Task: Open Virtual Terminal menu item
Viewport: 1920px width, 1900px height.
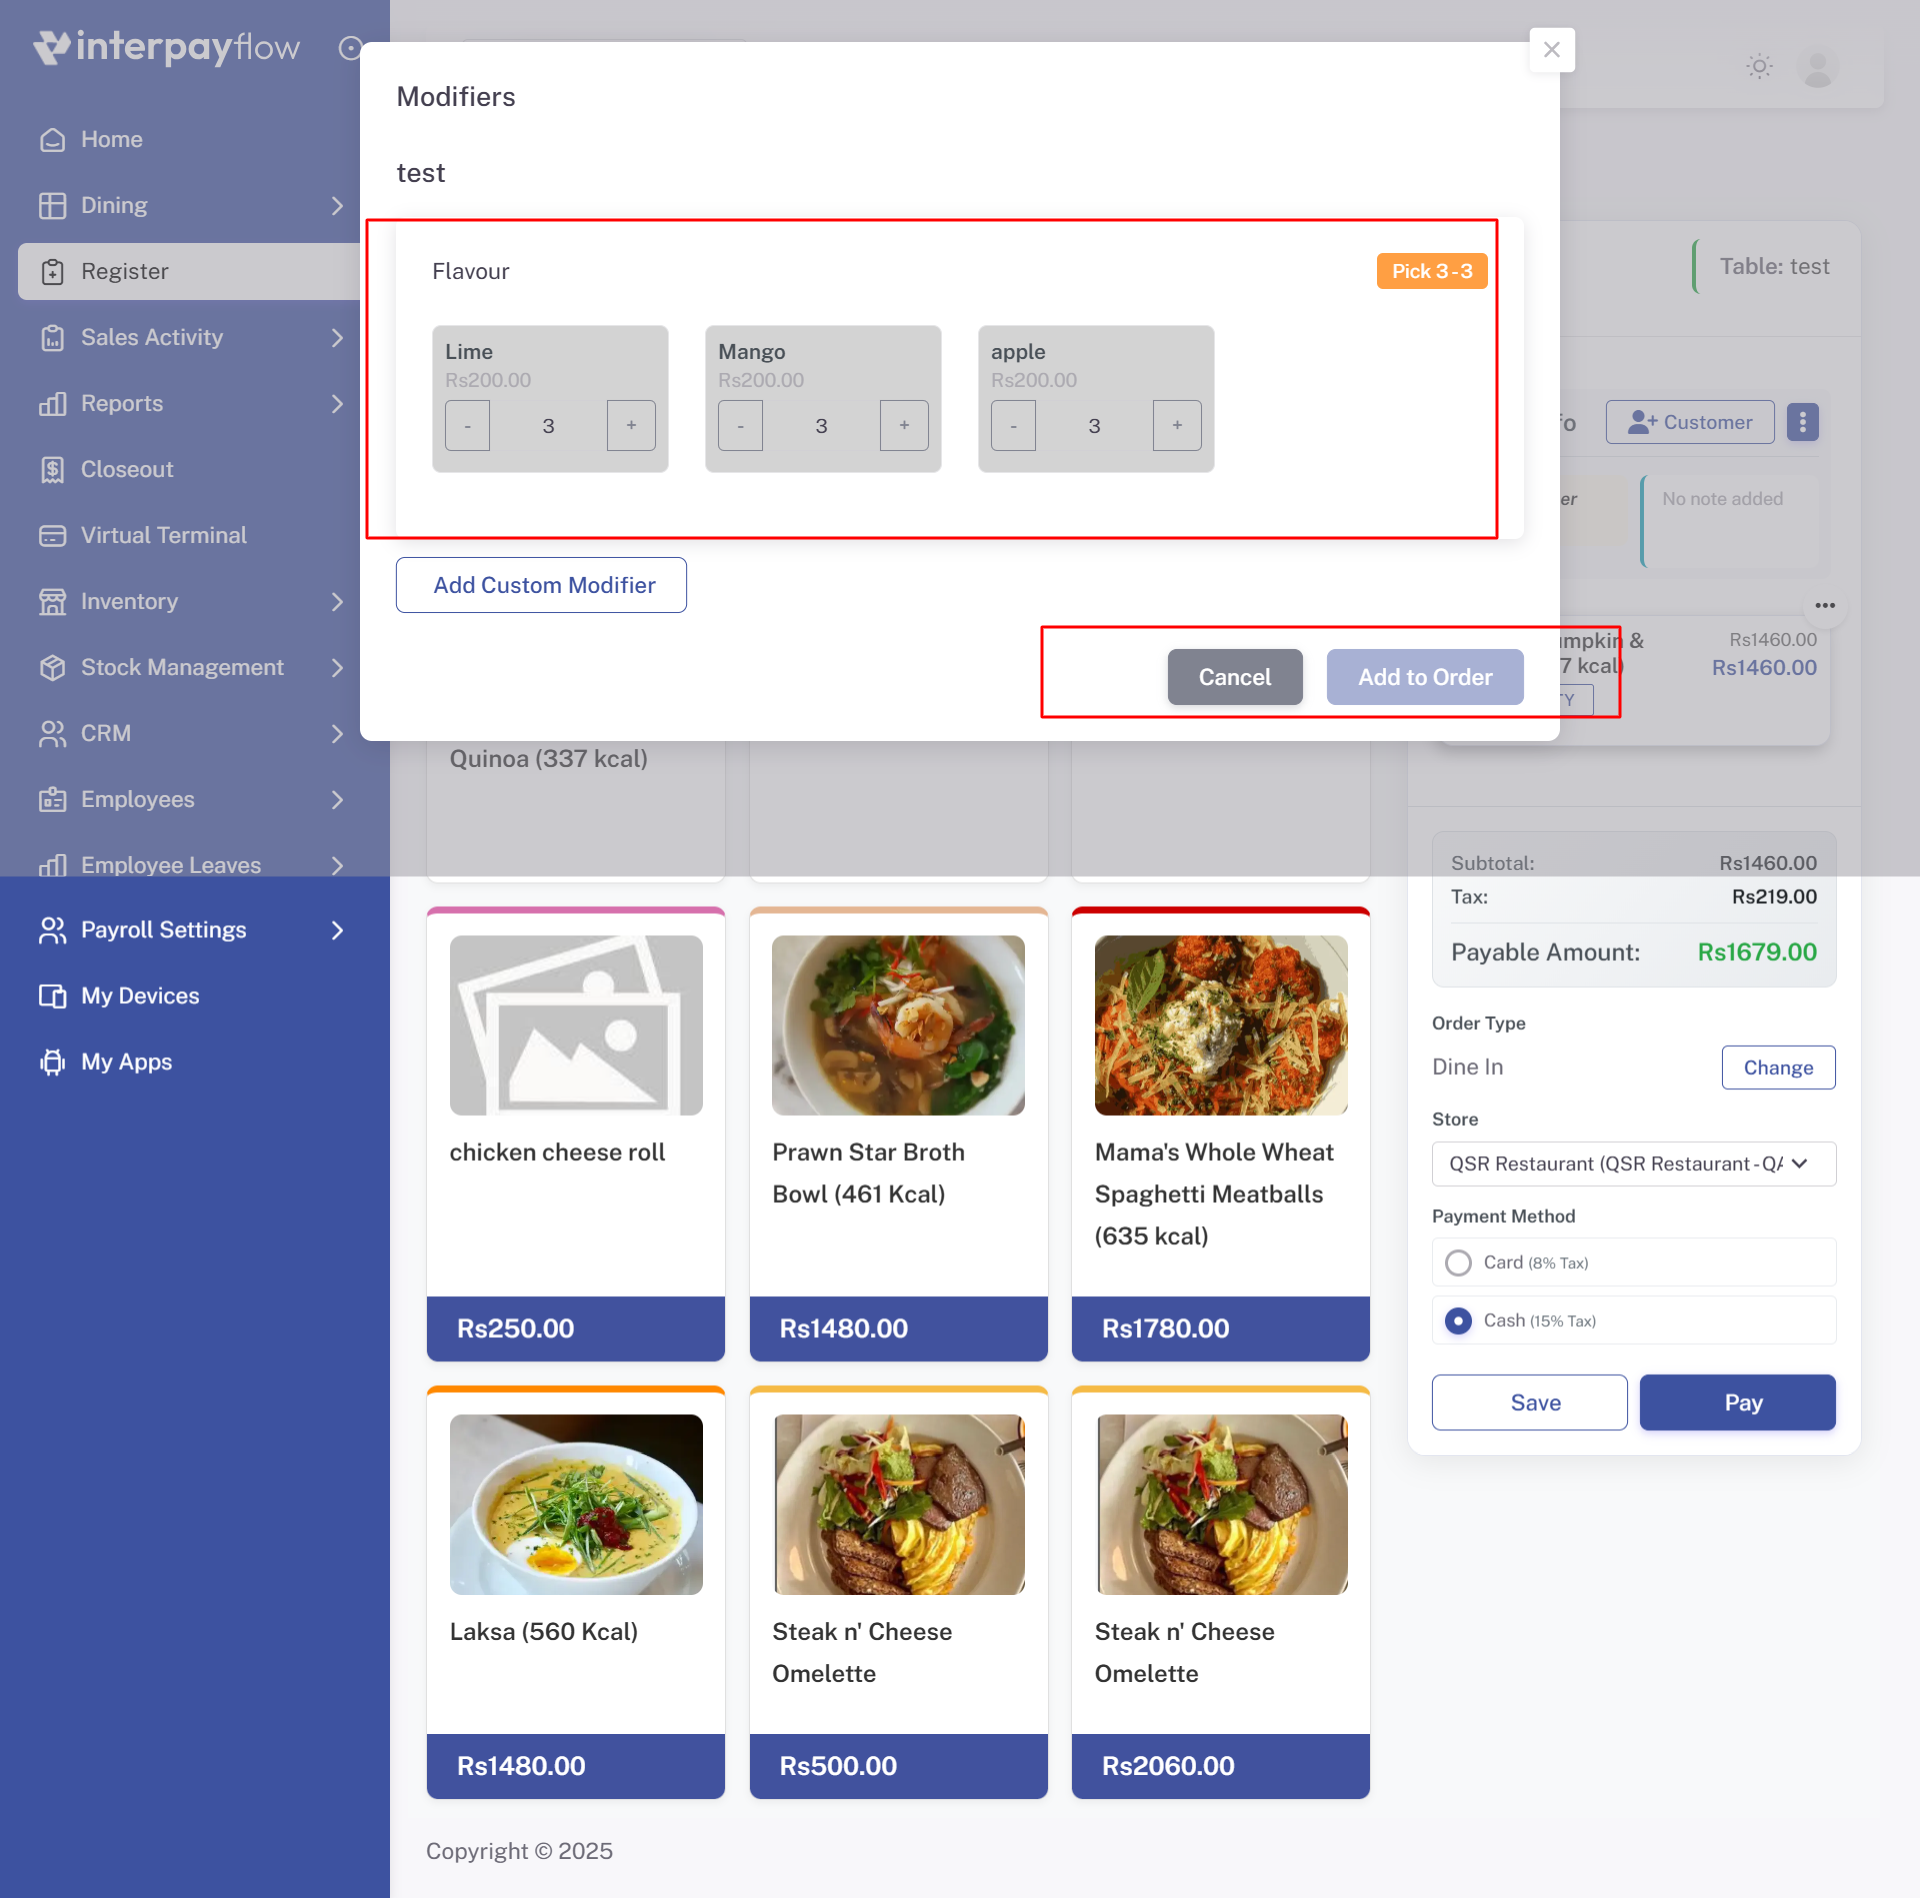Action: pyautogui.click(x=189, y=536)
